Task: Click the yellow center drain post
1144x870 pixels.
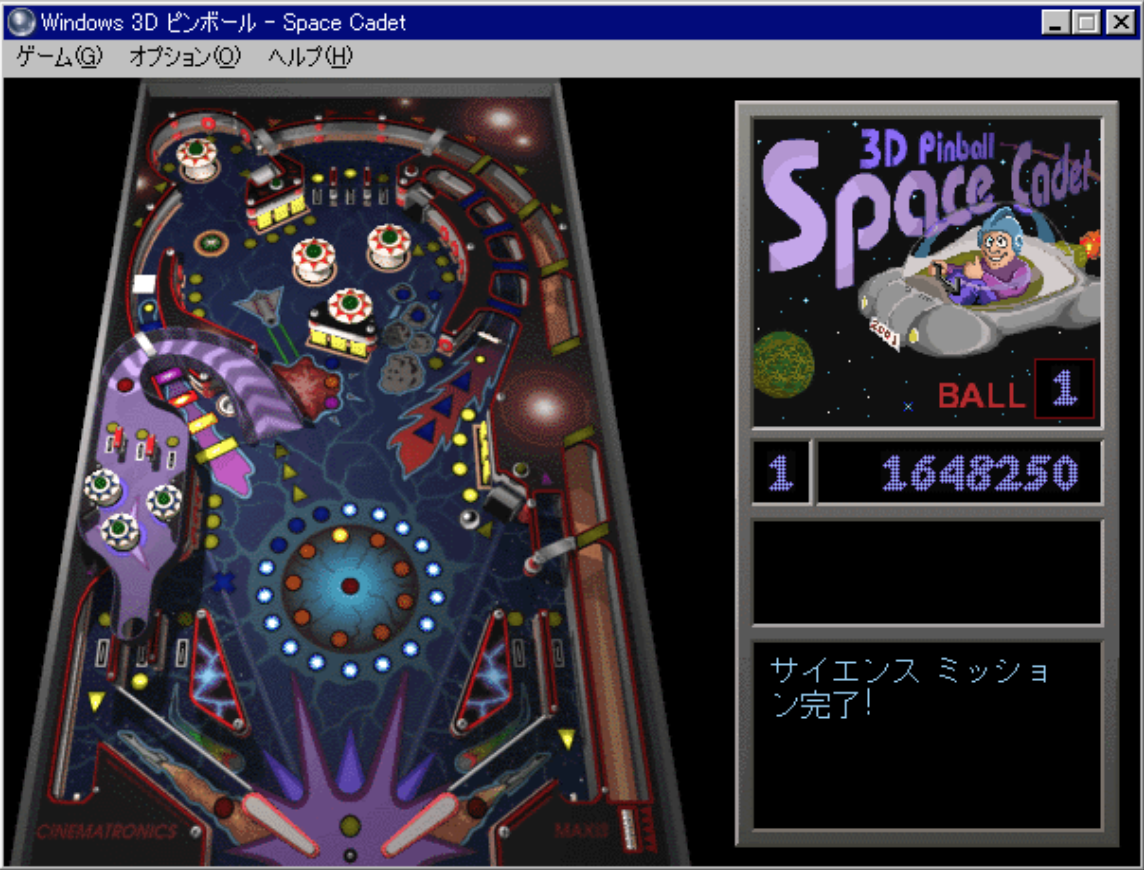Action: point(350,826)
